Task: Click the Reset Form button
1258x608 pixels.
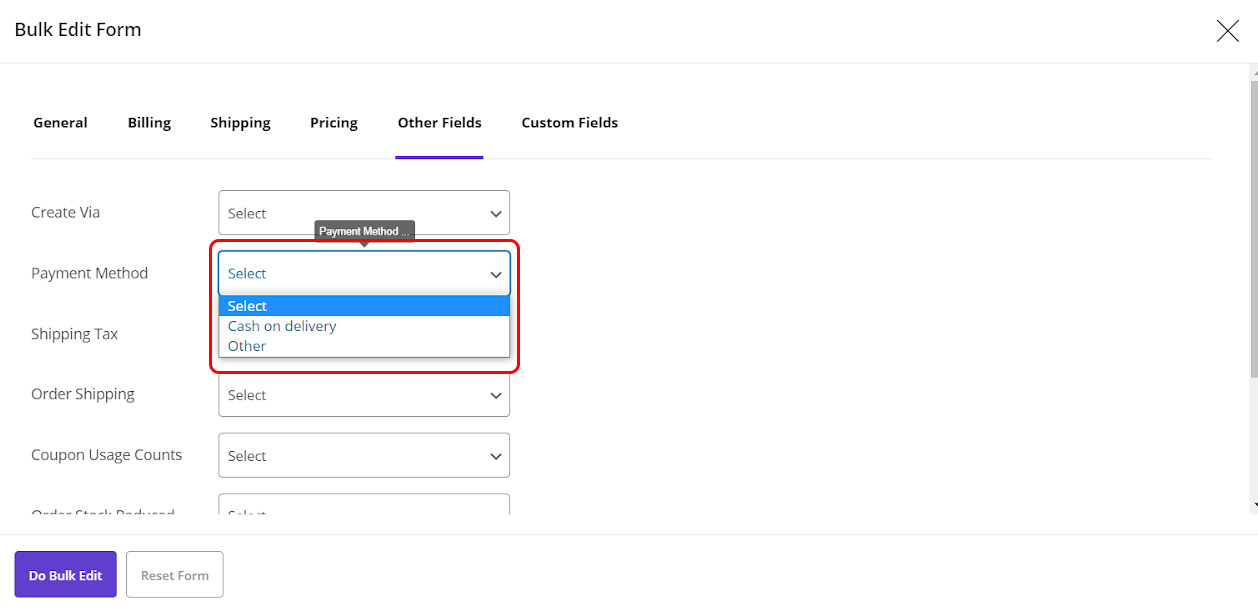Action: (x=175, y=575)
